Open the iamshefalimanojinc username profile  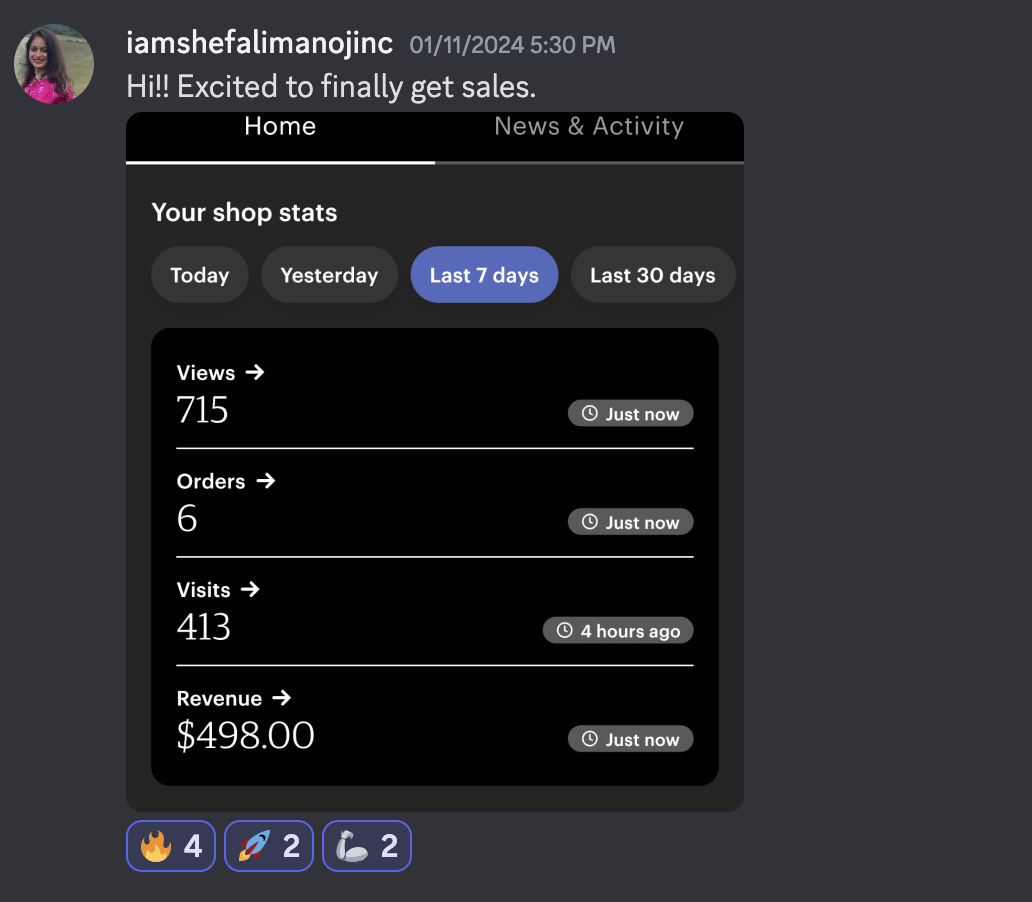click(x=259, y=43)
